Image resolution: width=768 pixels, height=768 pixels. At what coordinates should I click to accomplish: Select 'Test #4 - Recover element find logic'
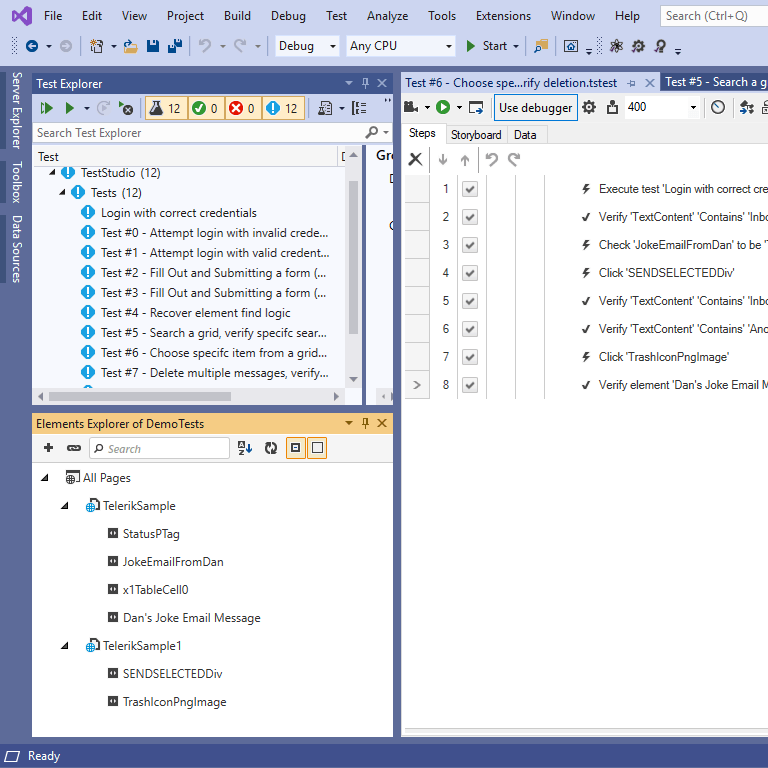pyautogui.click(x=195, y=312)
